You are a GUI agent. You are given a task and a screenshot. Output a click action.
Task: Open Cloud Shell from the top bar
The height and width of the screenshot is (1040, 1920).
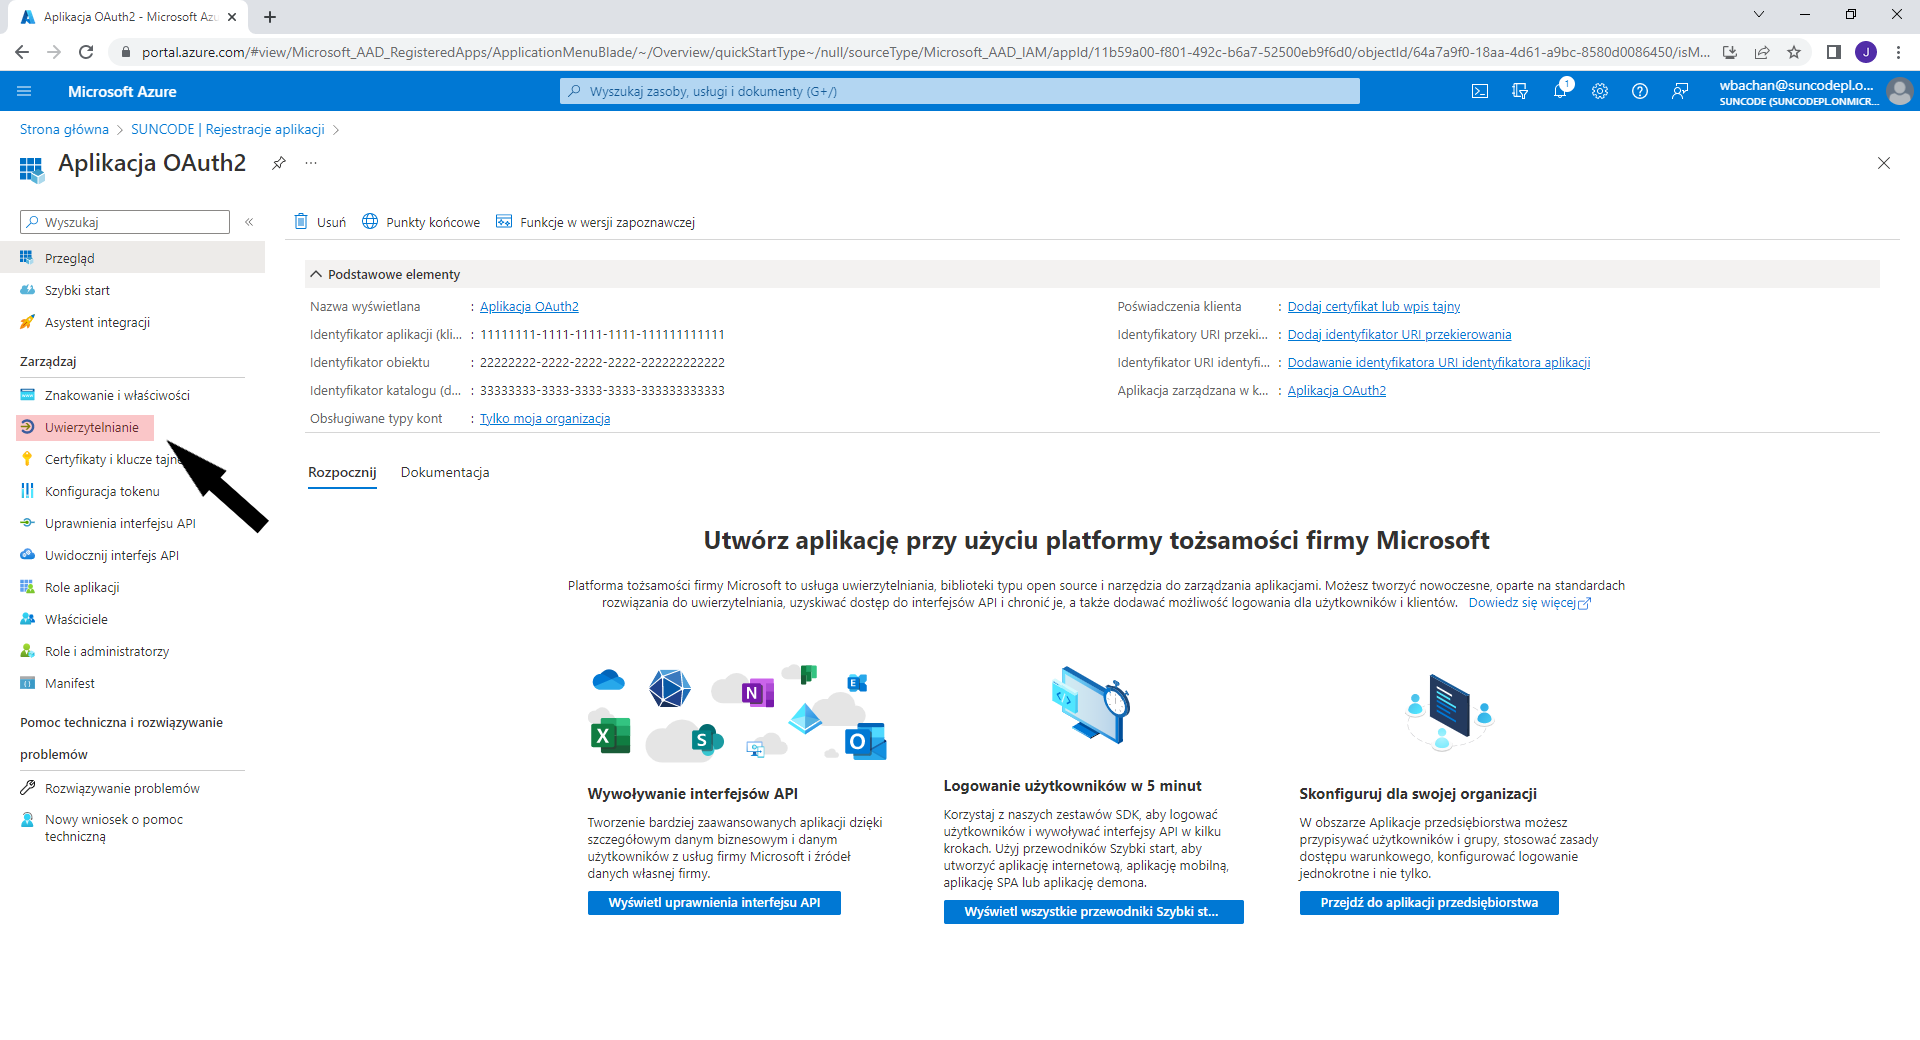click(1480, 91)
